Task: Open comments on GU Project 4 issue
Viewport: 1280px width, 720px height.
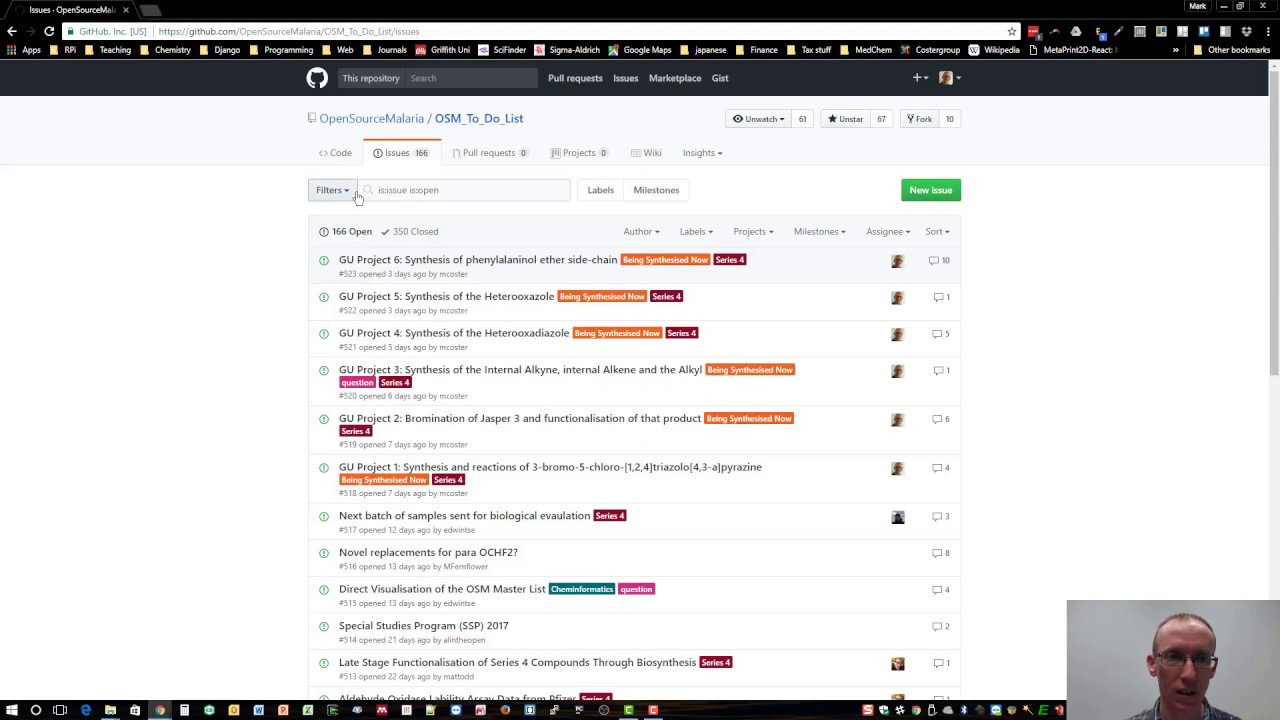Action: click(x=941, y=334)
